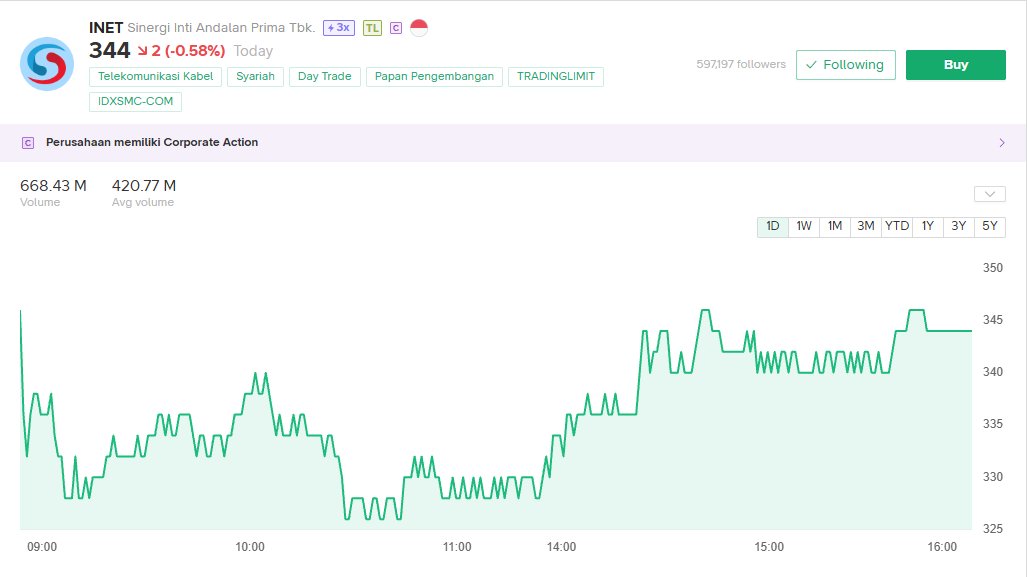Click the 14:00 time axis label

coord(561,547)
